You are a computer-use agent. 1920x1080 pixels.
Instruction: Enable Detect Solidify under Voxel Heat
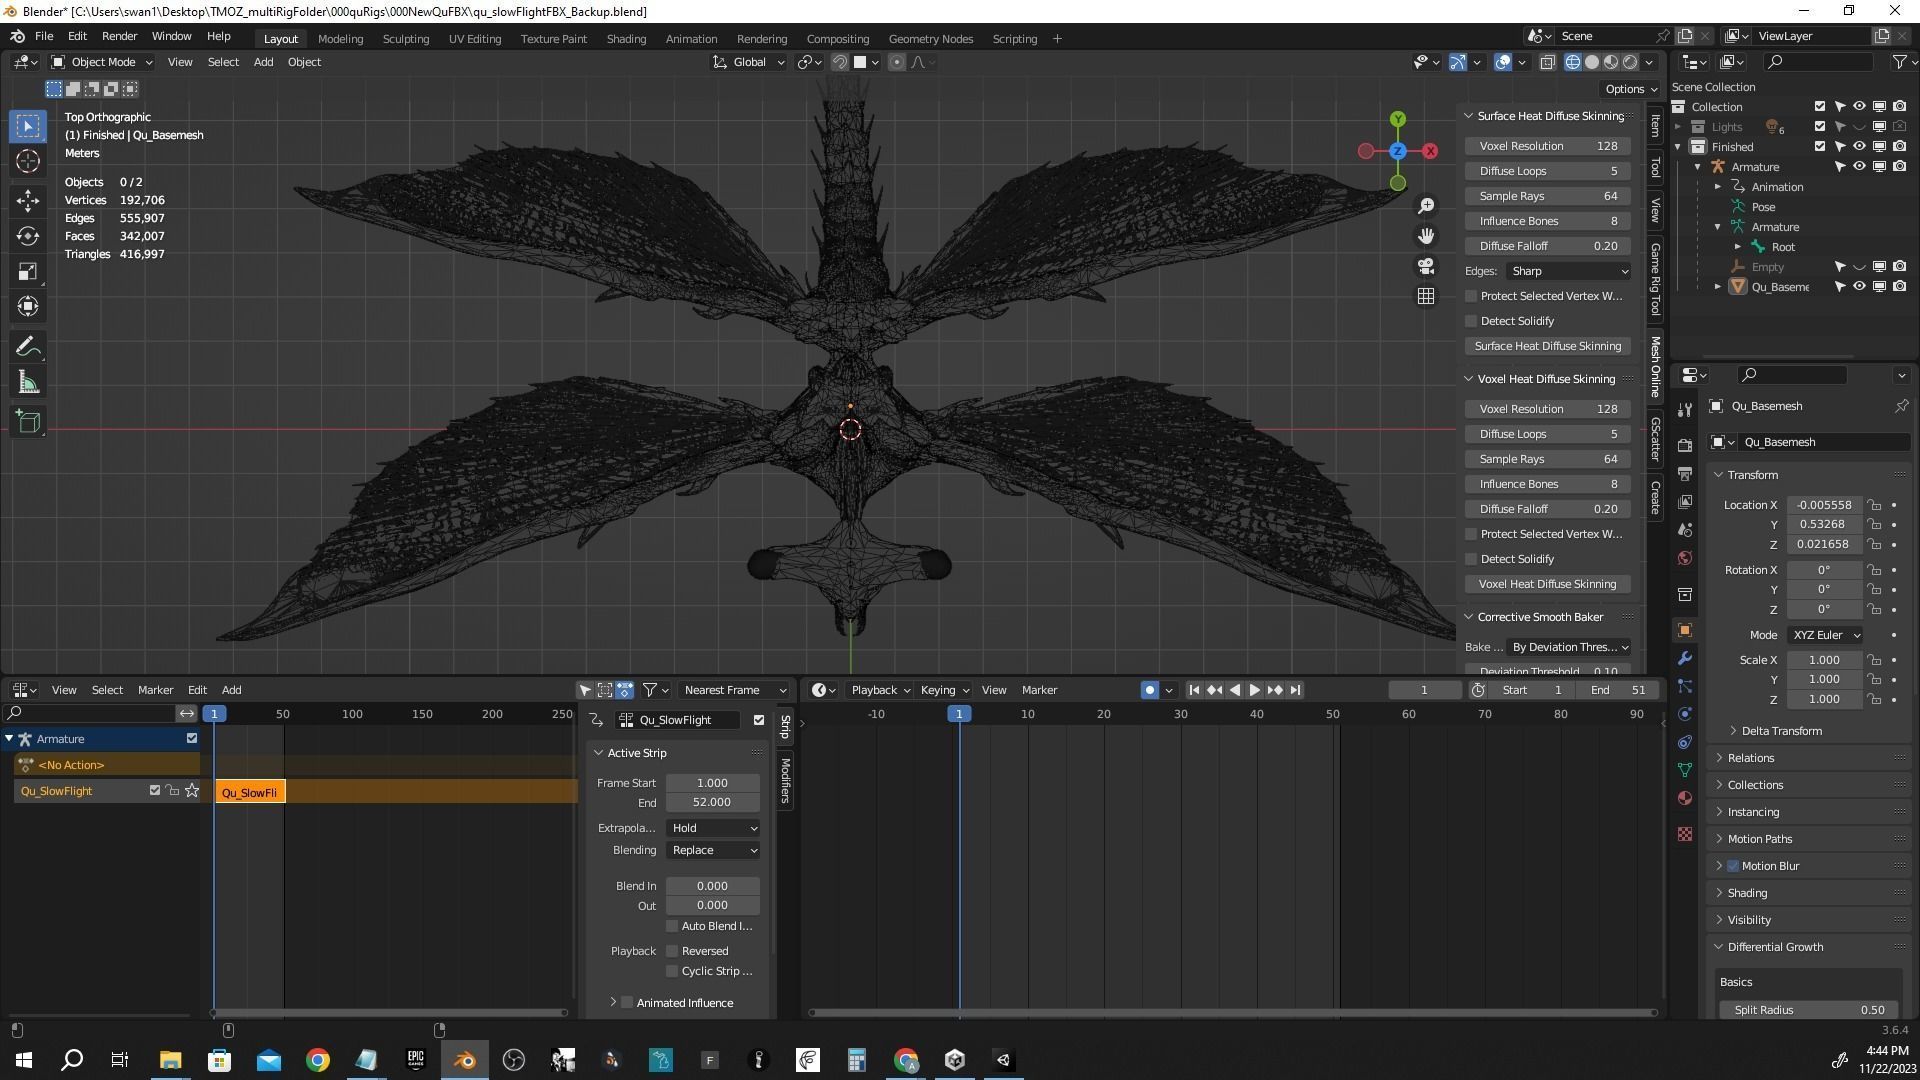tap(1471, 559)
